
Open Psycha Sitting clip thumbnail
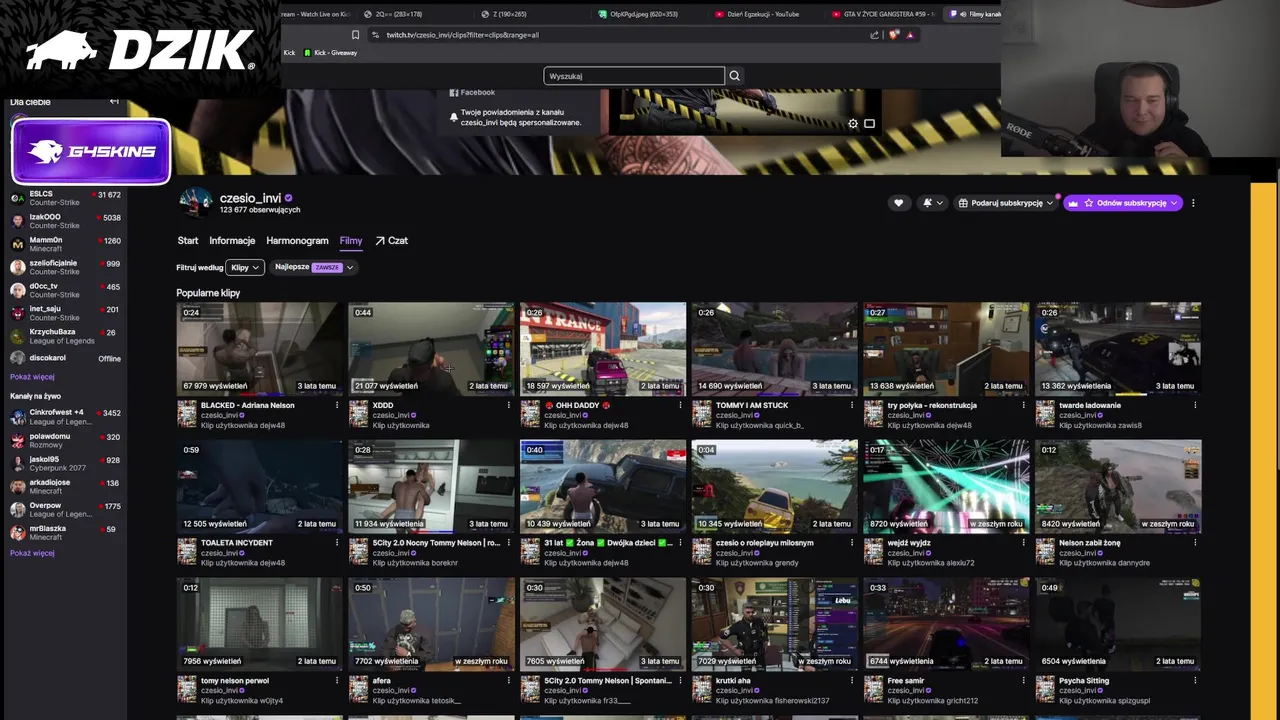1118,624
